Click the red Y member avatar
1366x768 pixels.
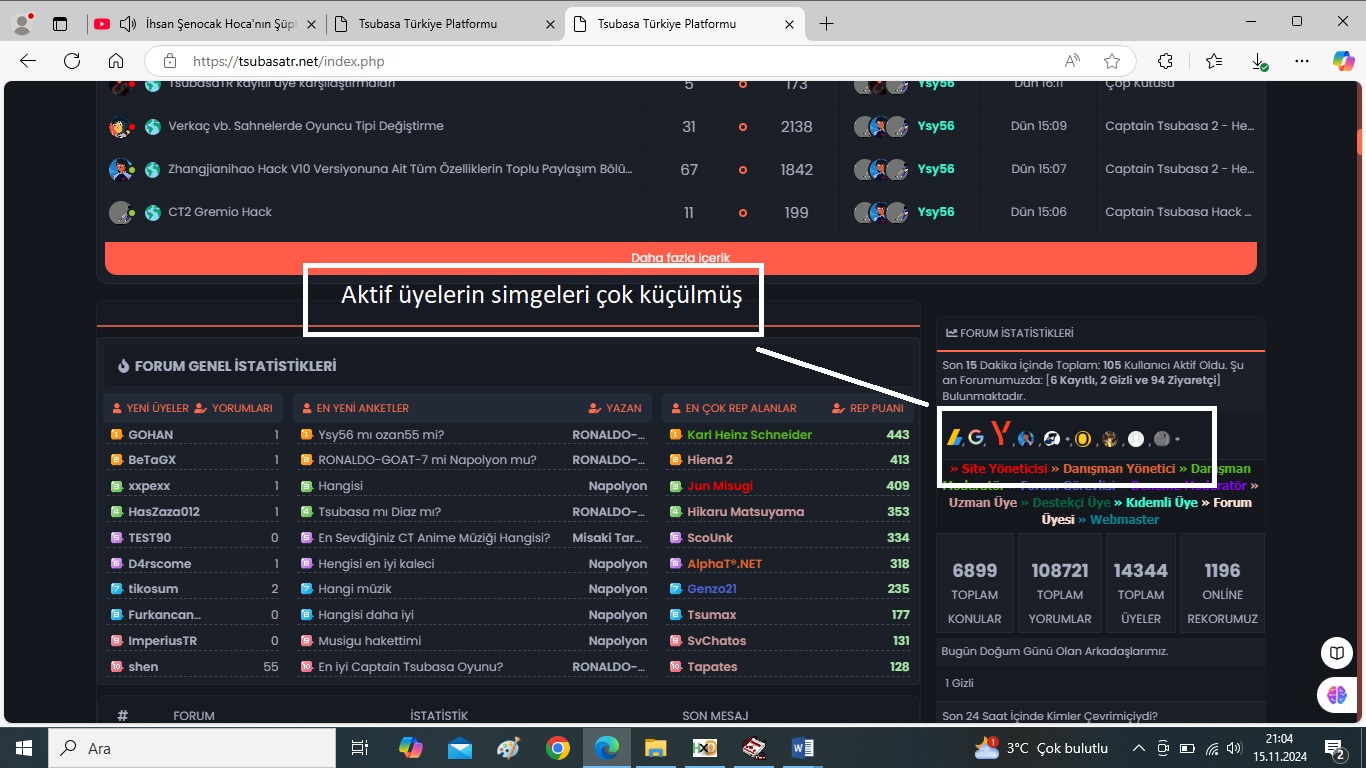(x=1001, y=433)
